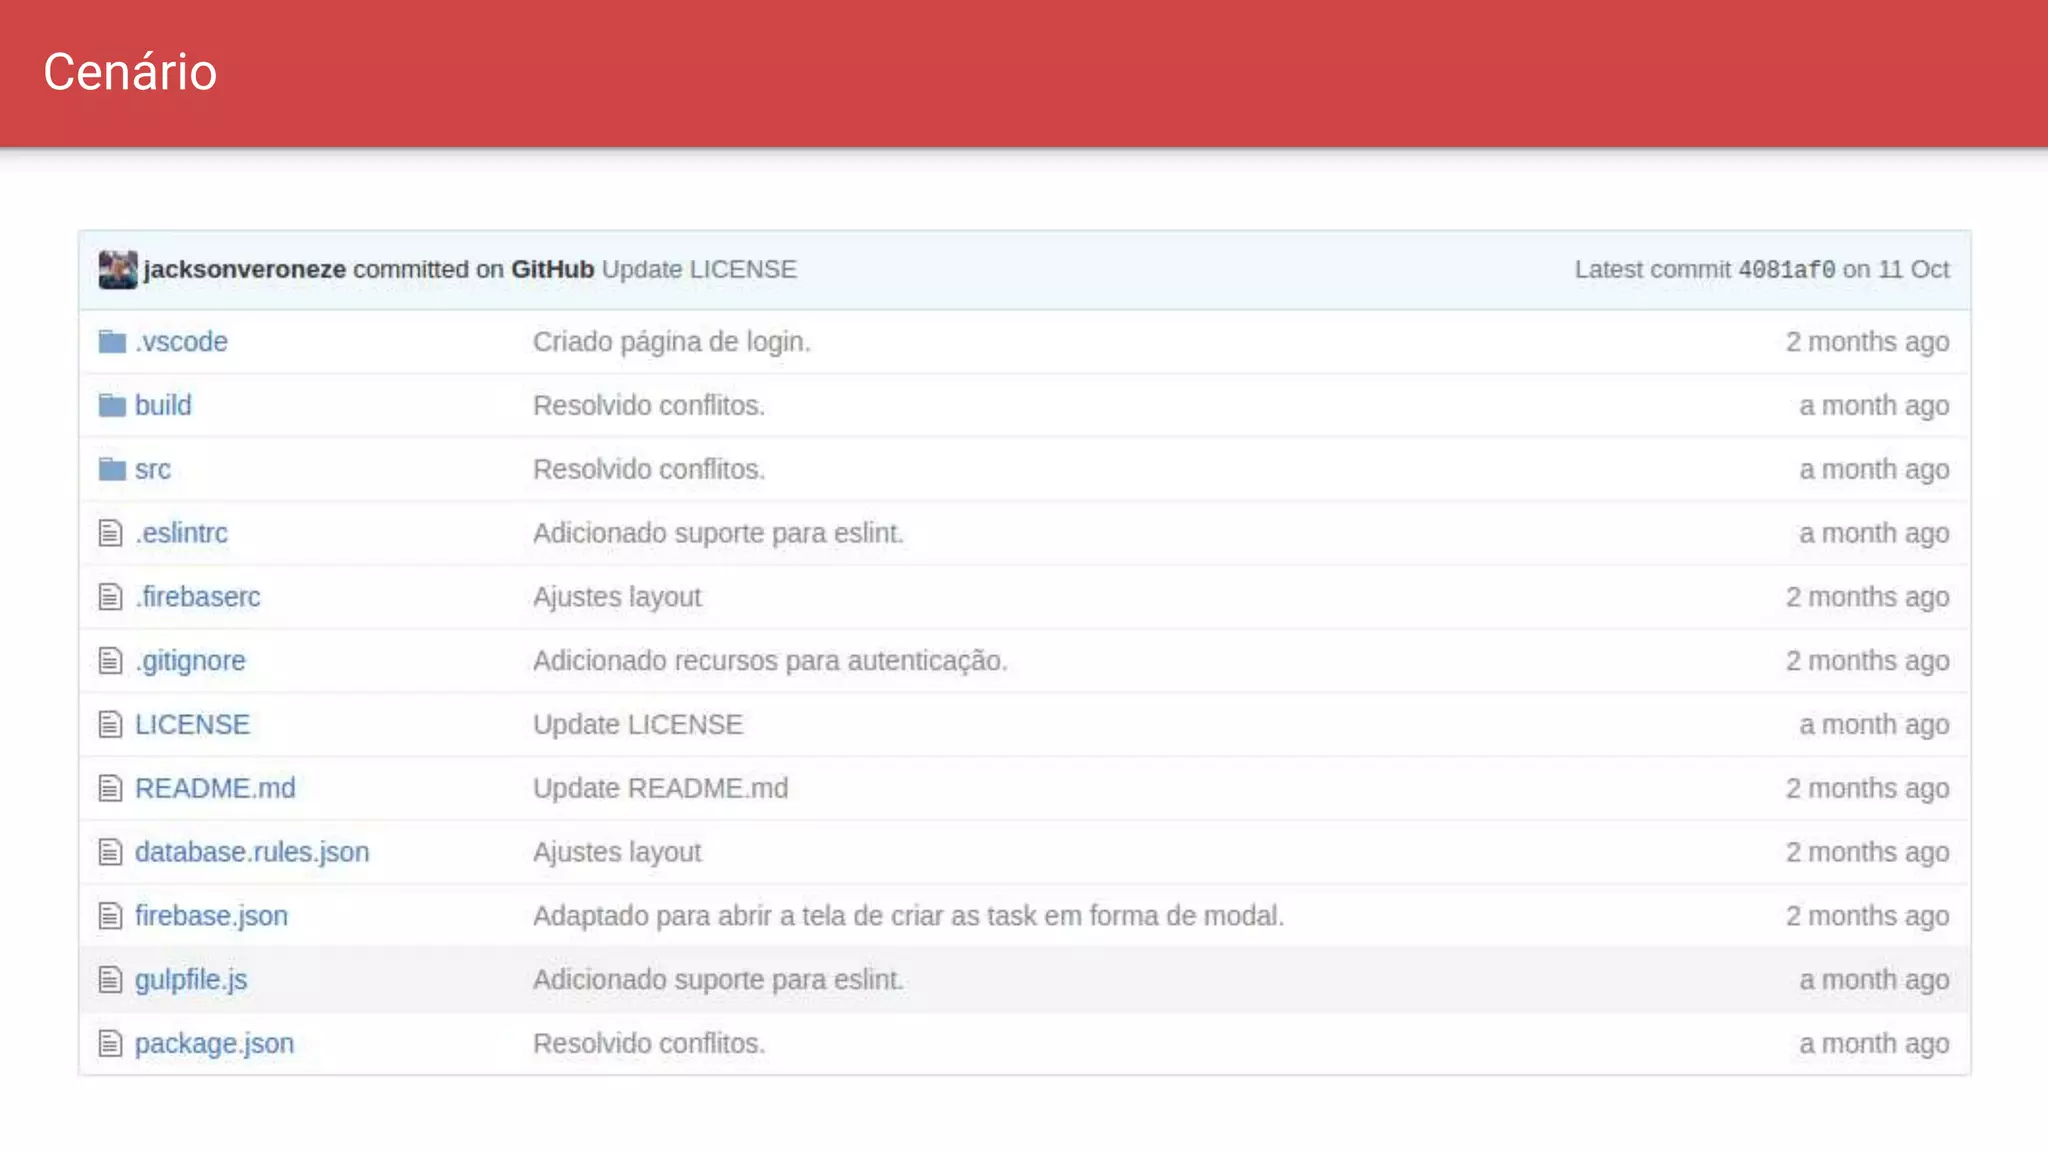The image size is (2048, 1152).
Task: Click the LICENSE file icon
Action: click(x=110, y=725)
